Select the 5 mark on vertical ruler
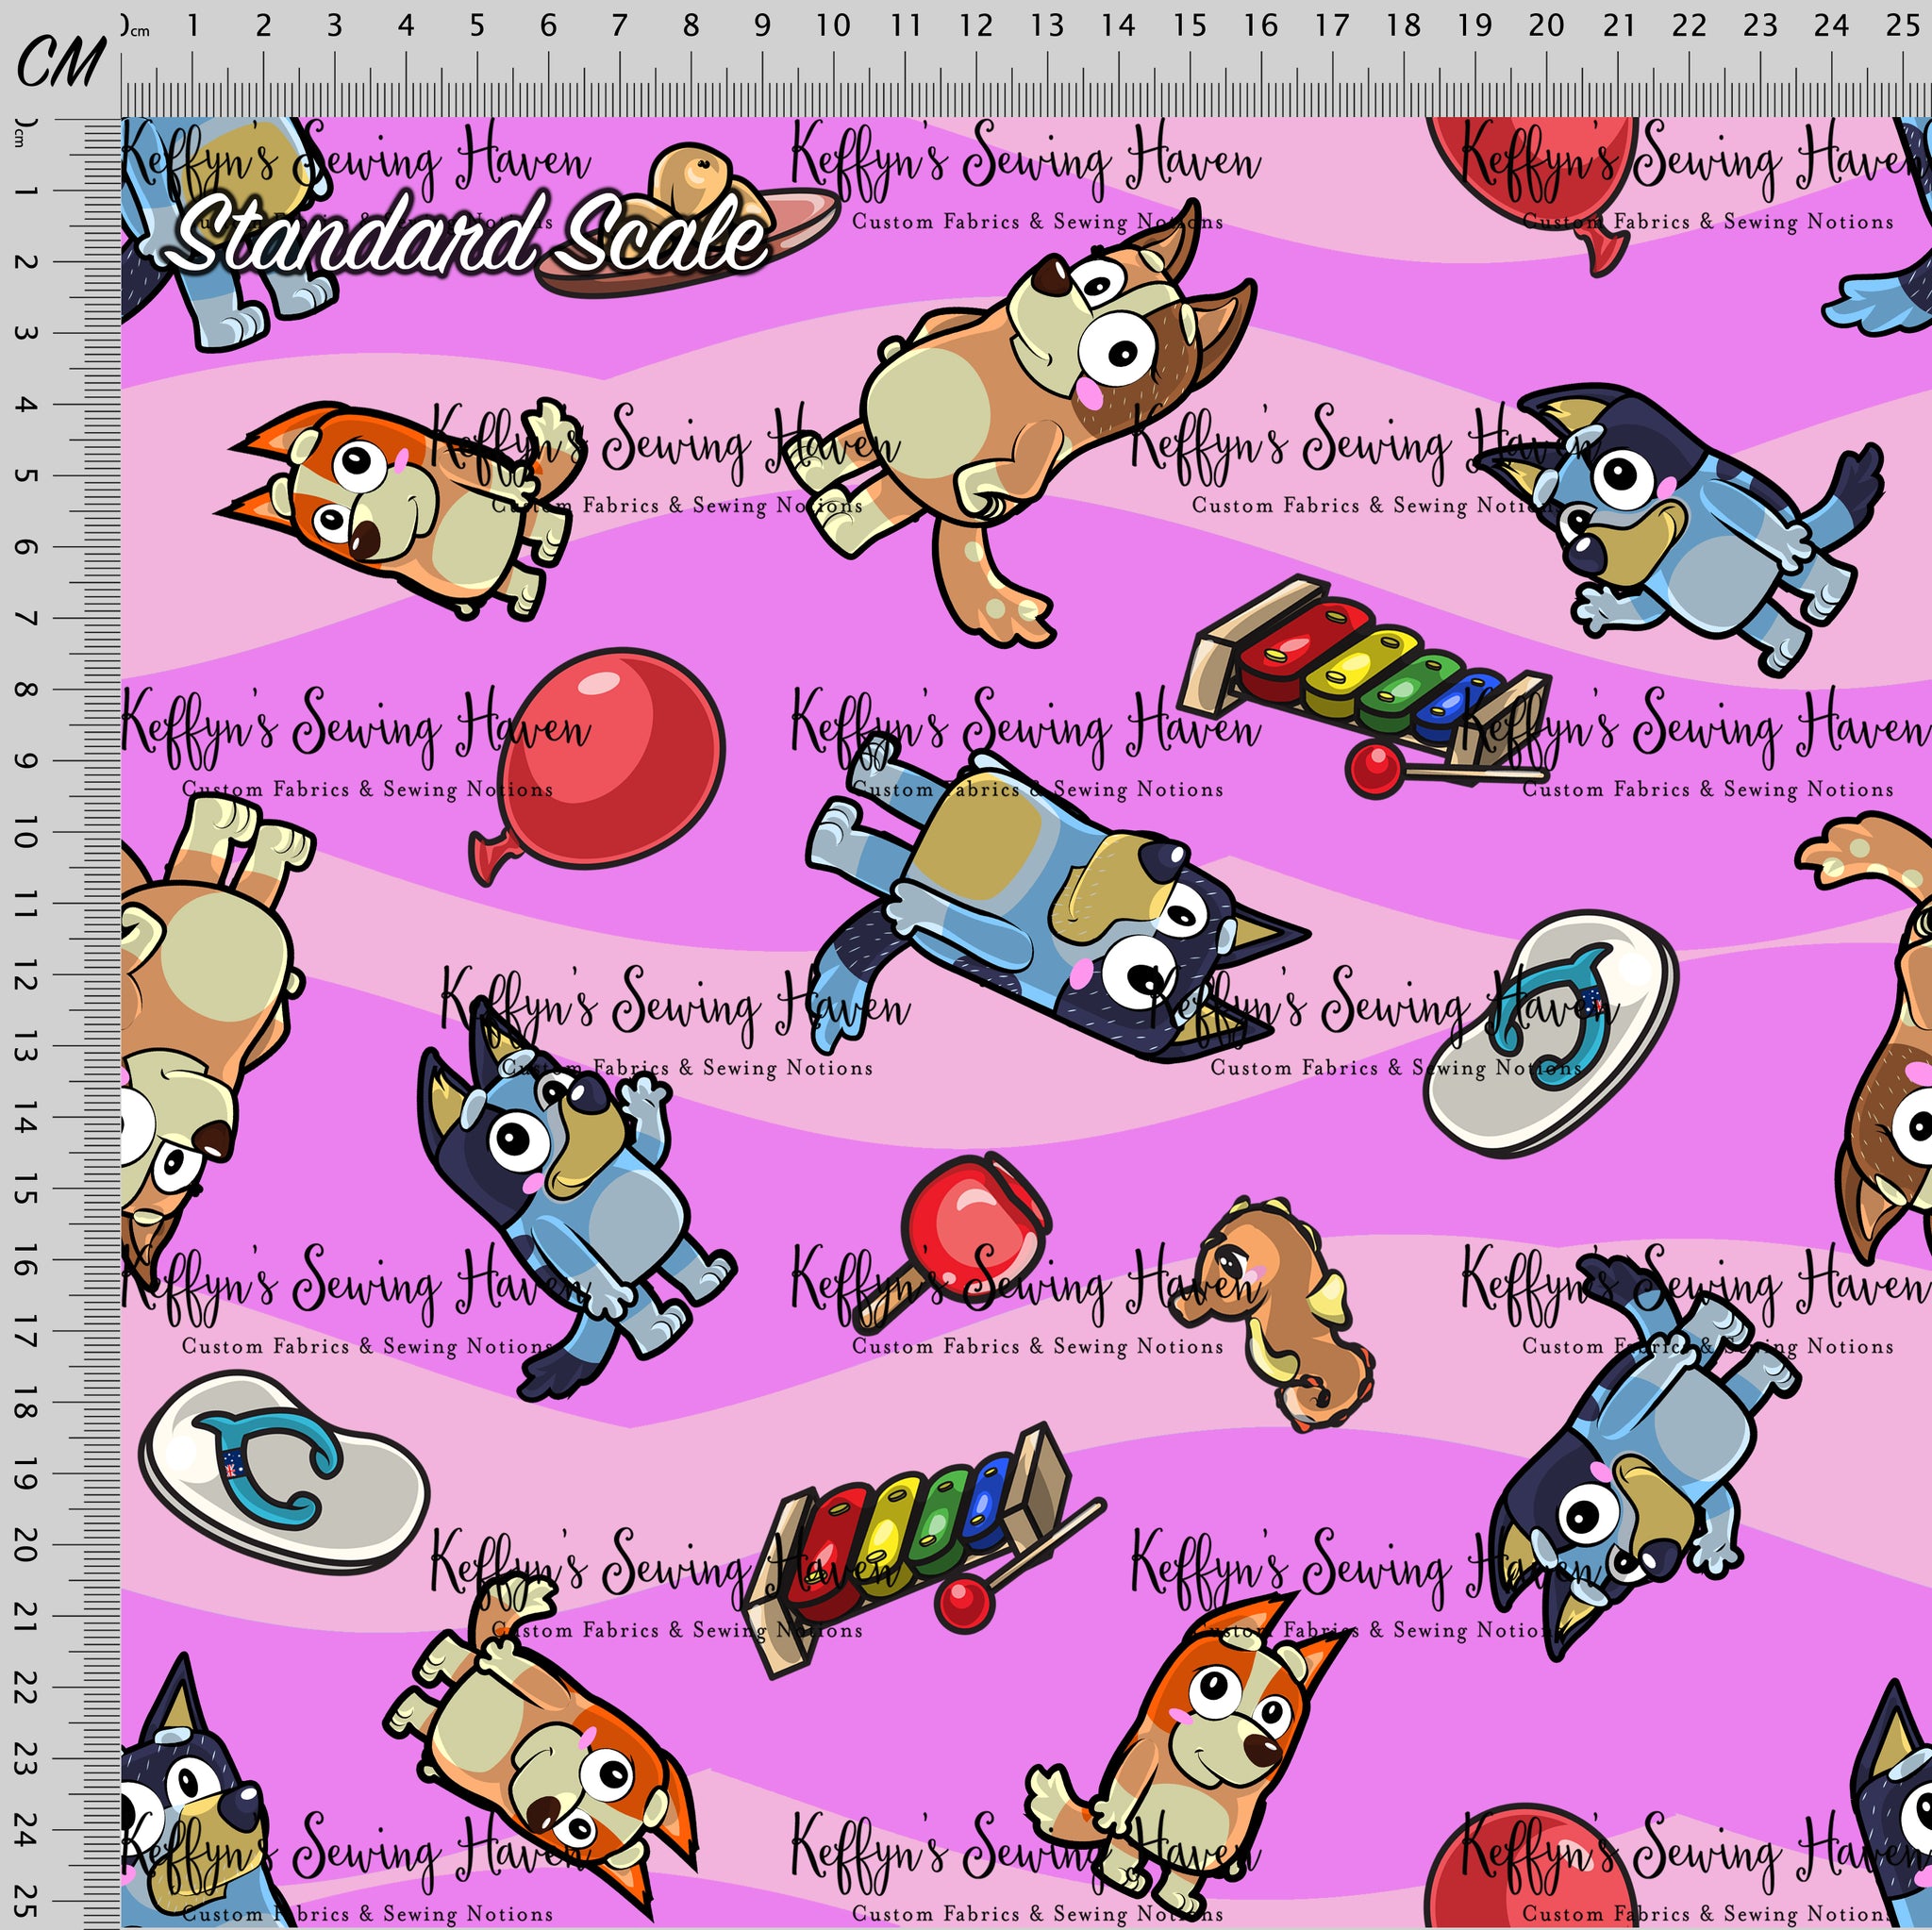The width and height of the screenshot is (1932, 1930). pyautogui.click(x=26, y=475)
